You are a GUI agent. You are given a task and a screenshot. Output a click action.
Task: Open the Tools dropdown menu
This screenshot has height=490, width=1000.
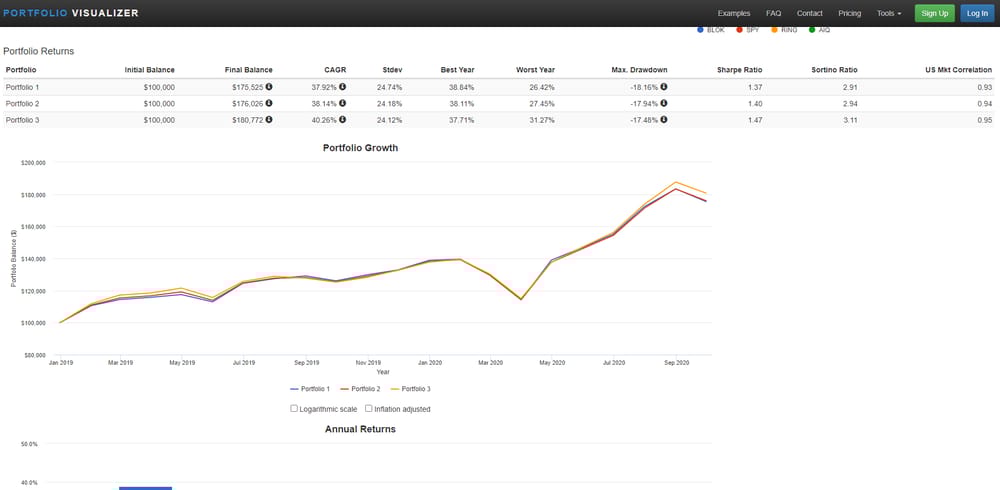click(x=889, y=13)
